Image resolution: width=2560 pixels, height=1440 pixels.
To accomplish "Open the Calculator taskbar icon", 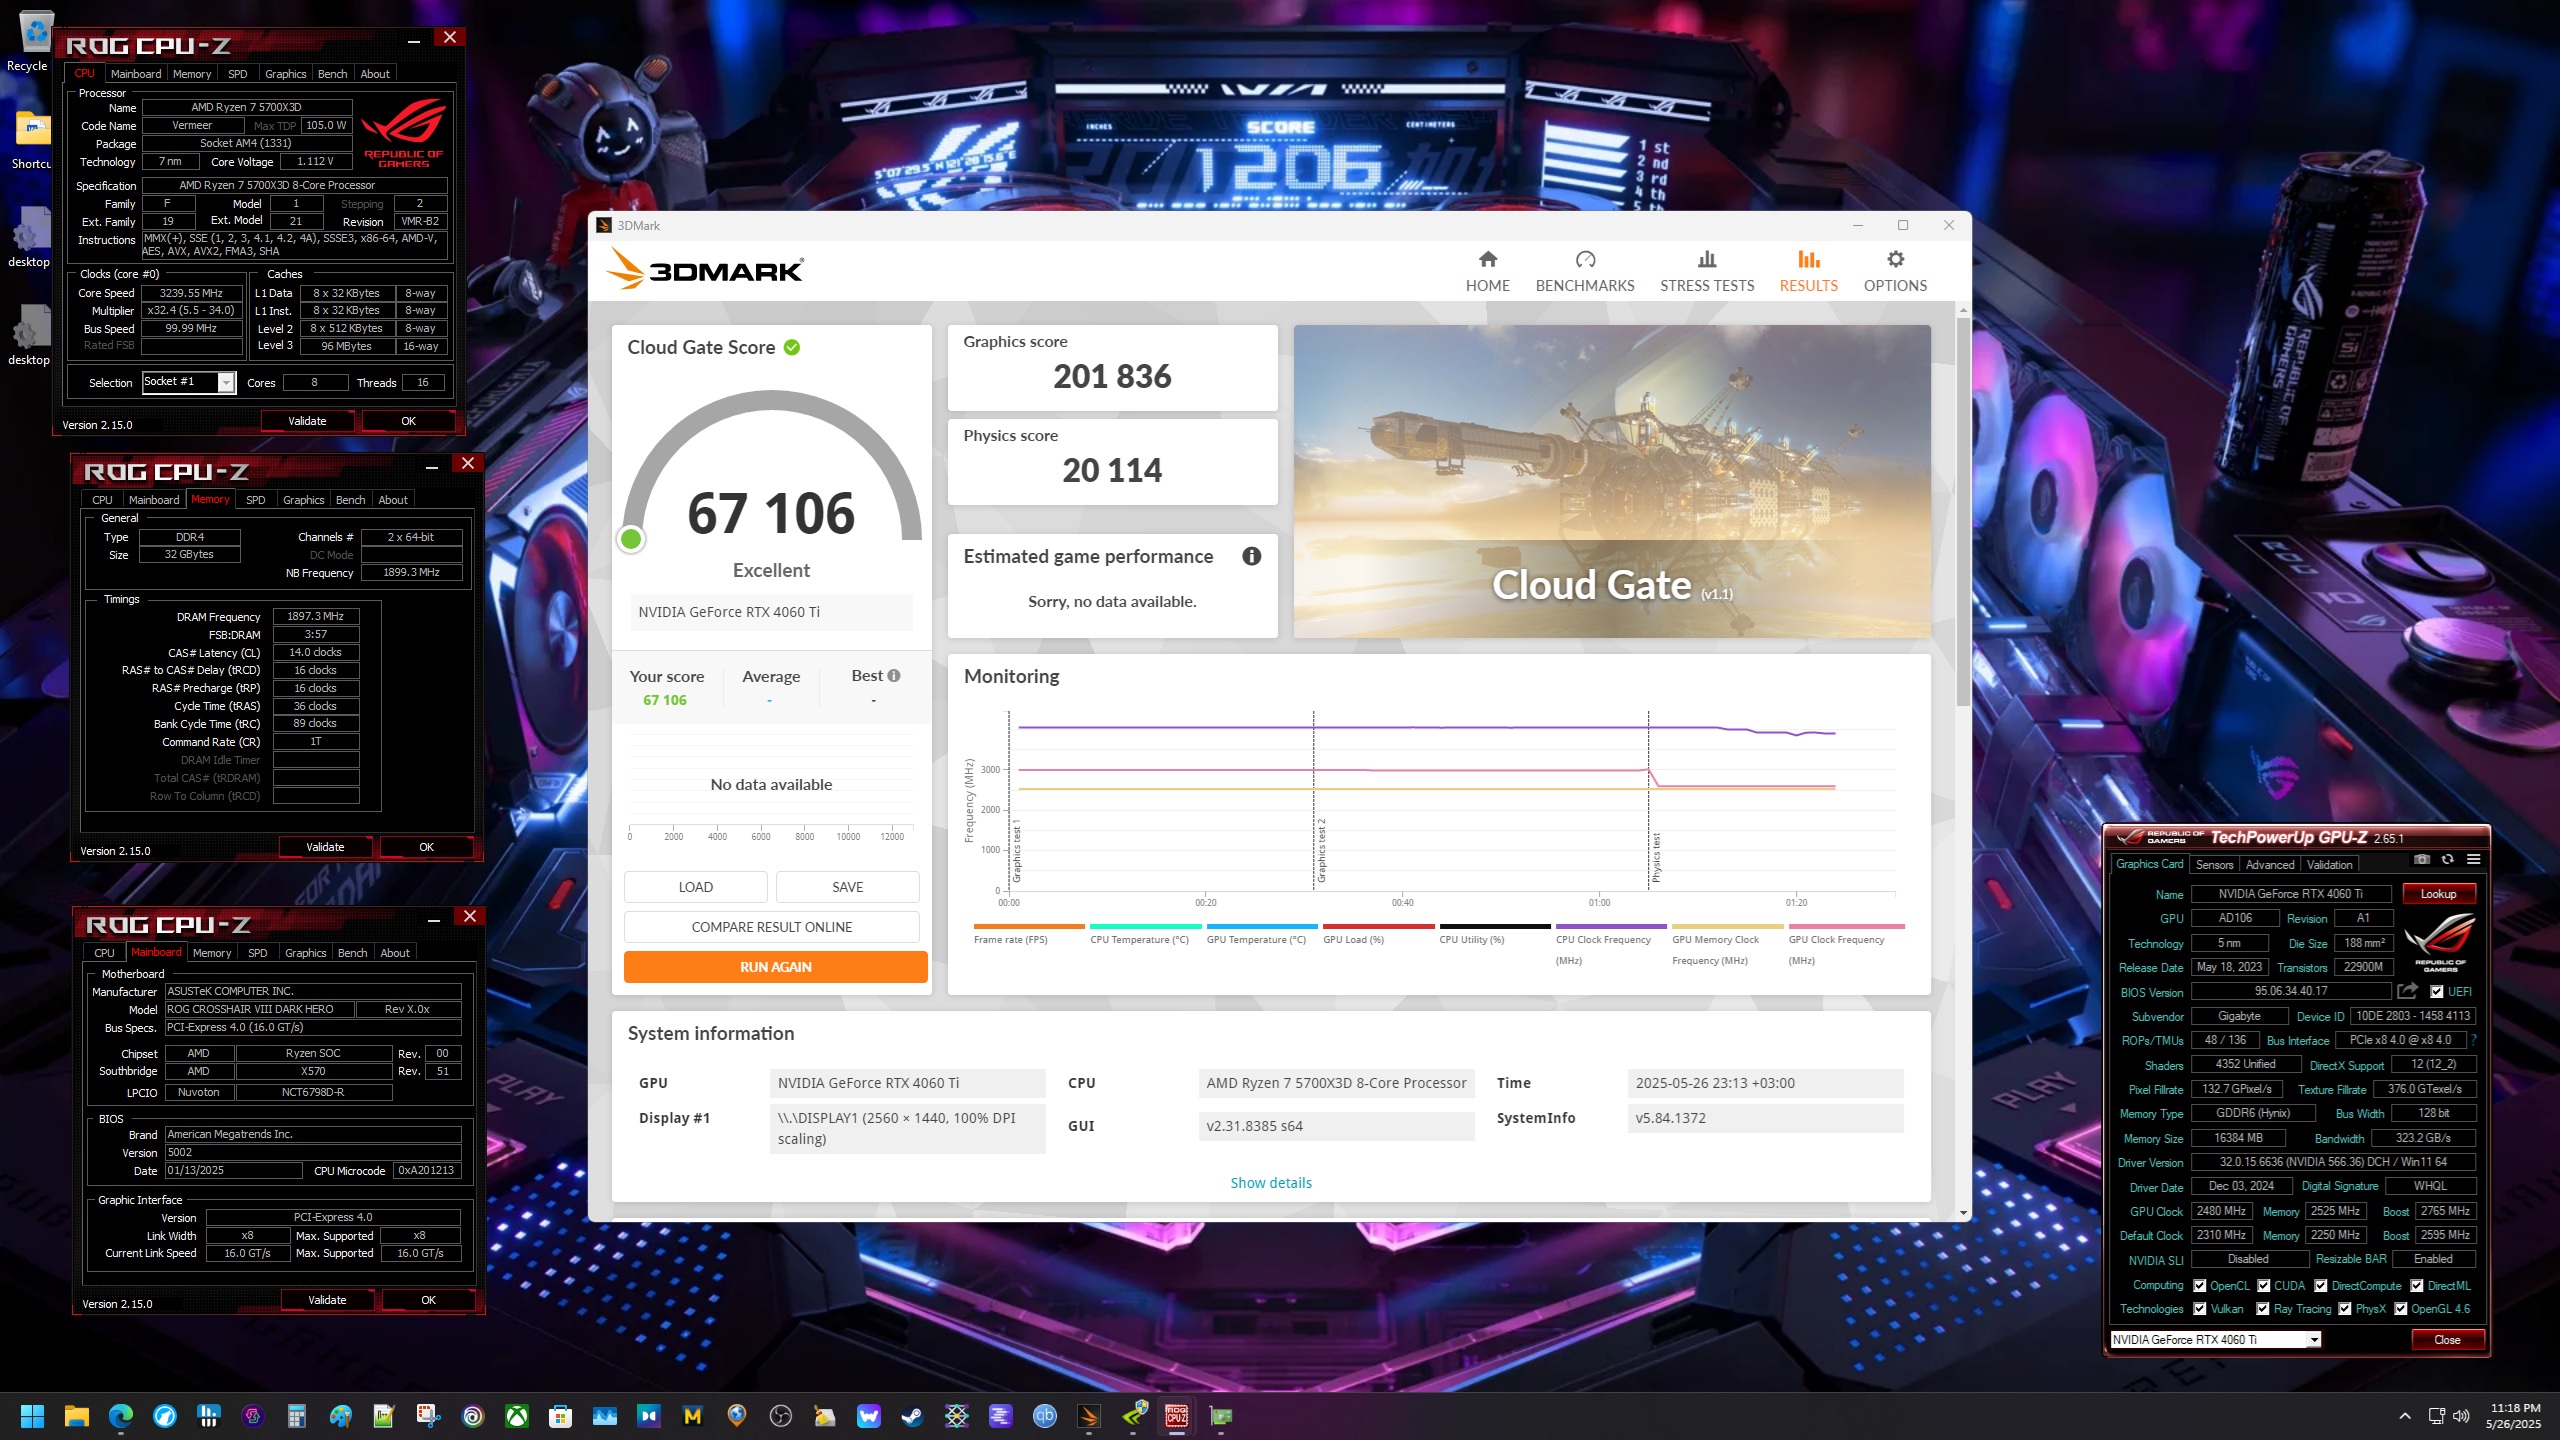I will click(297, 1415).
